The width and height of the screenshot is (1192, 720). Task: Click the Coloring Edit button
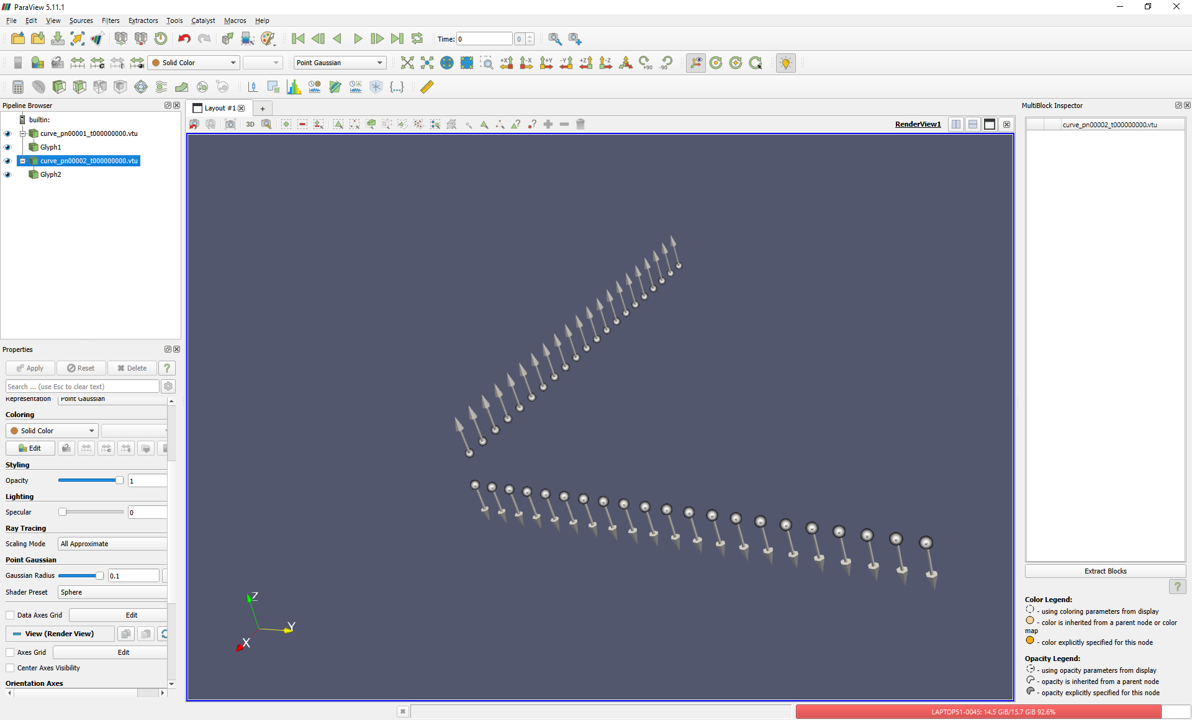pos(30,449)
